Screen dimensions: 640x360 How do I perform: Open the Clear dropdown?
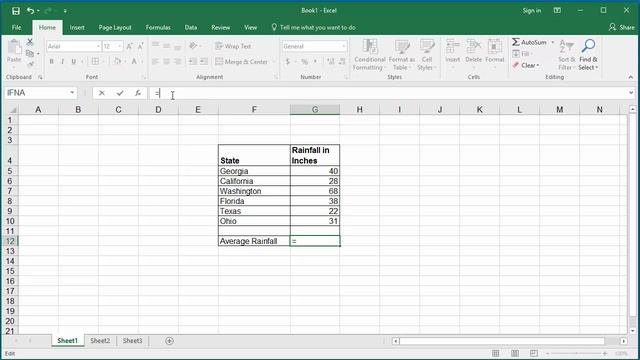(526, 65)
